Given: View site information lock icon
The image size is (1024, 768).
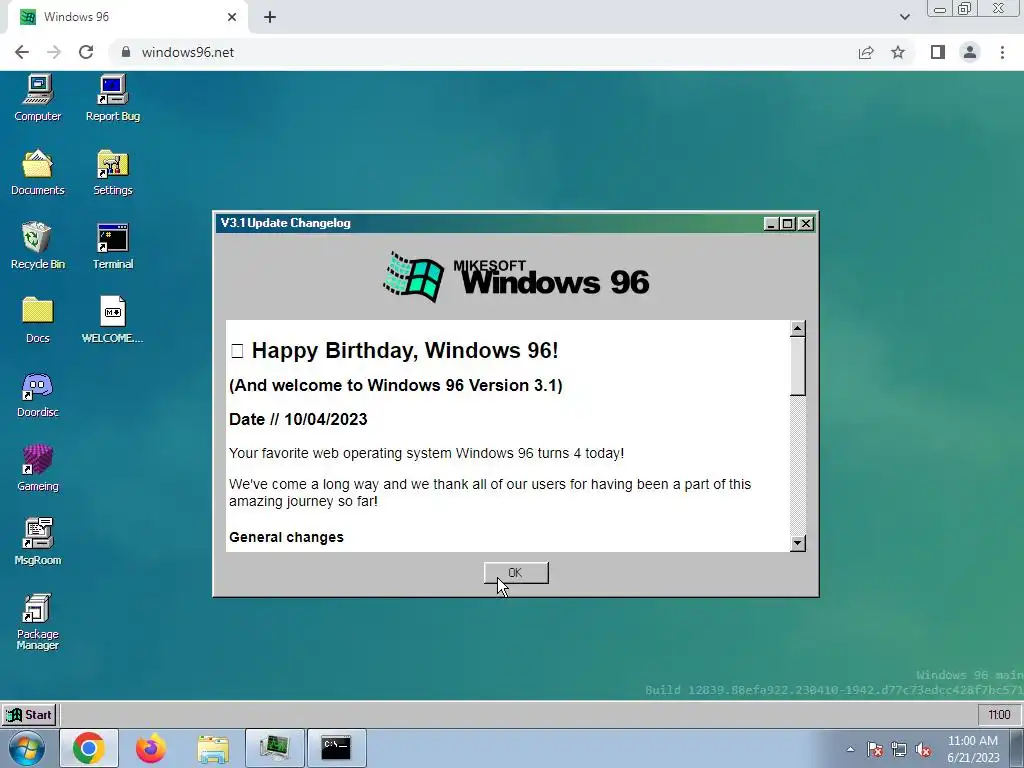Looking at the screenshot, I should [x=126, y=52].
